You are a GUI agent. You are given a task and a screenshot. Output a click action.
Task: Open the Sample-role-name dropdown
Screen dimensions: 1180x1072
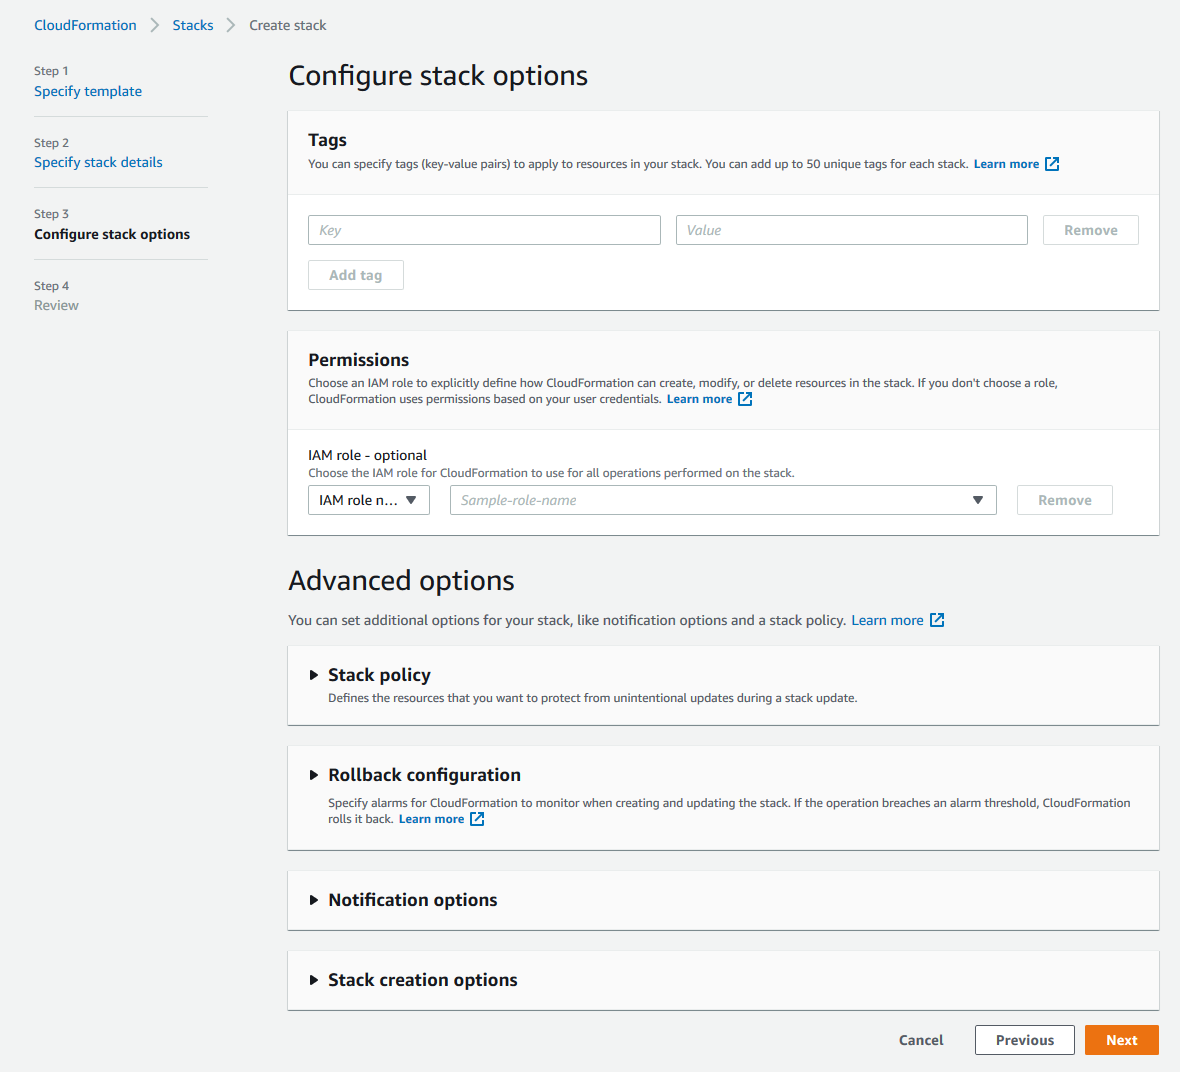(x=723, y=500)
